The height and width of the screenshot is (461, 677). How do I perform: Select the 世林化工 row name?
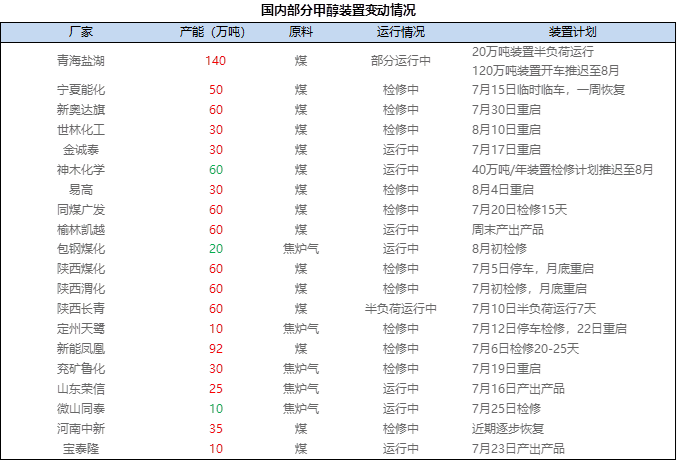click(x=81, y=129)
